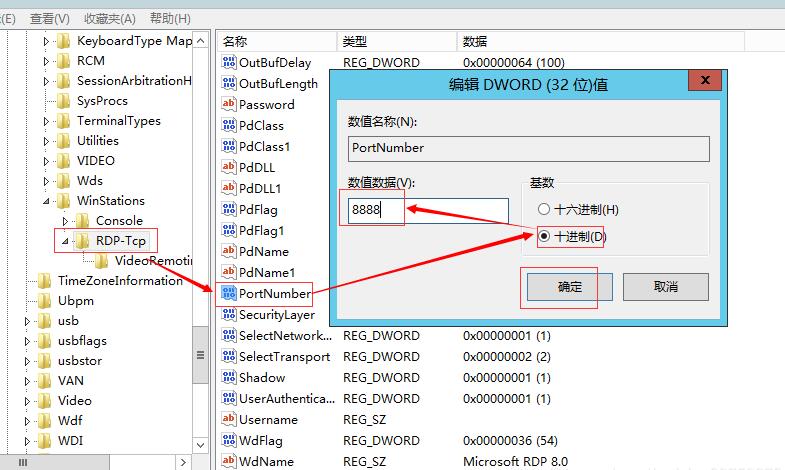Click the 确定 button
Viewport: 785px width, 470px height.
569,286
